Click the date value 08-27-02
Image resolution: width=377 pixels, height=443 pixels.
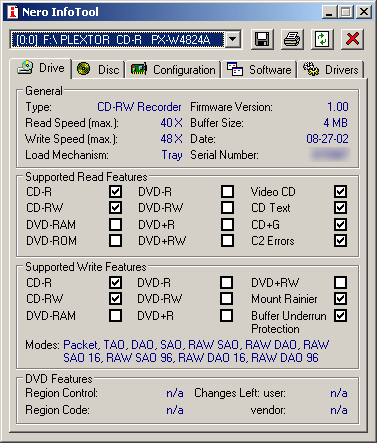point(327,139)
